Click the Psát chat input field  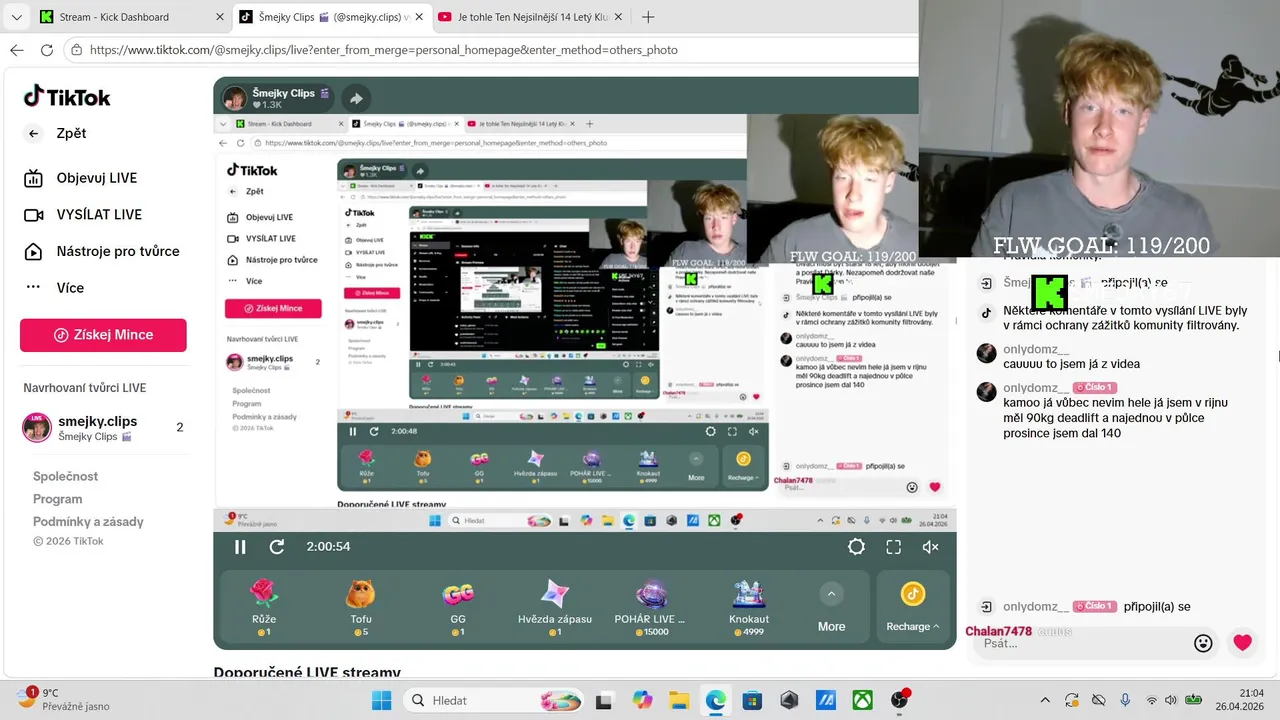point(1081,643)
